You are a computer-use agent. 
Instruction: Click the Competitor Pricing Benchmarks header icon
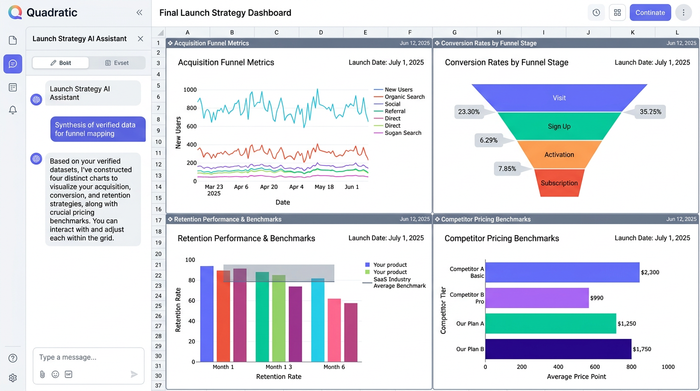tap(437, 219)
